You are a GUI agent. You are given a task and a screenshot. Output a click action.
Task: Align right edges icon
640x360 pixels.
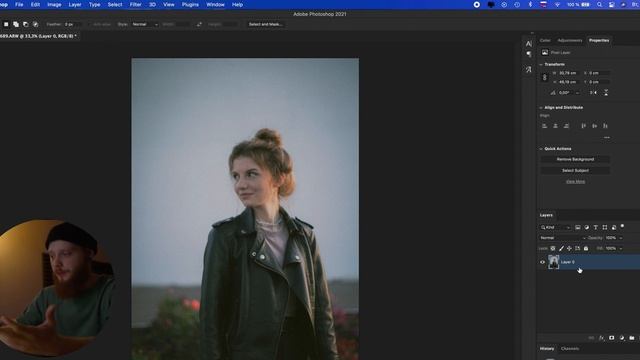(567, 126)
